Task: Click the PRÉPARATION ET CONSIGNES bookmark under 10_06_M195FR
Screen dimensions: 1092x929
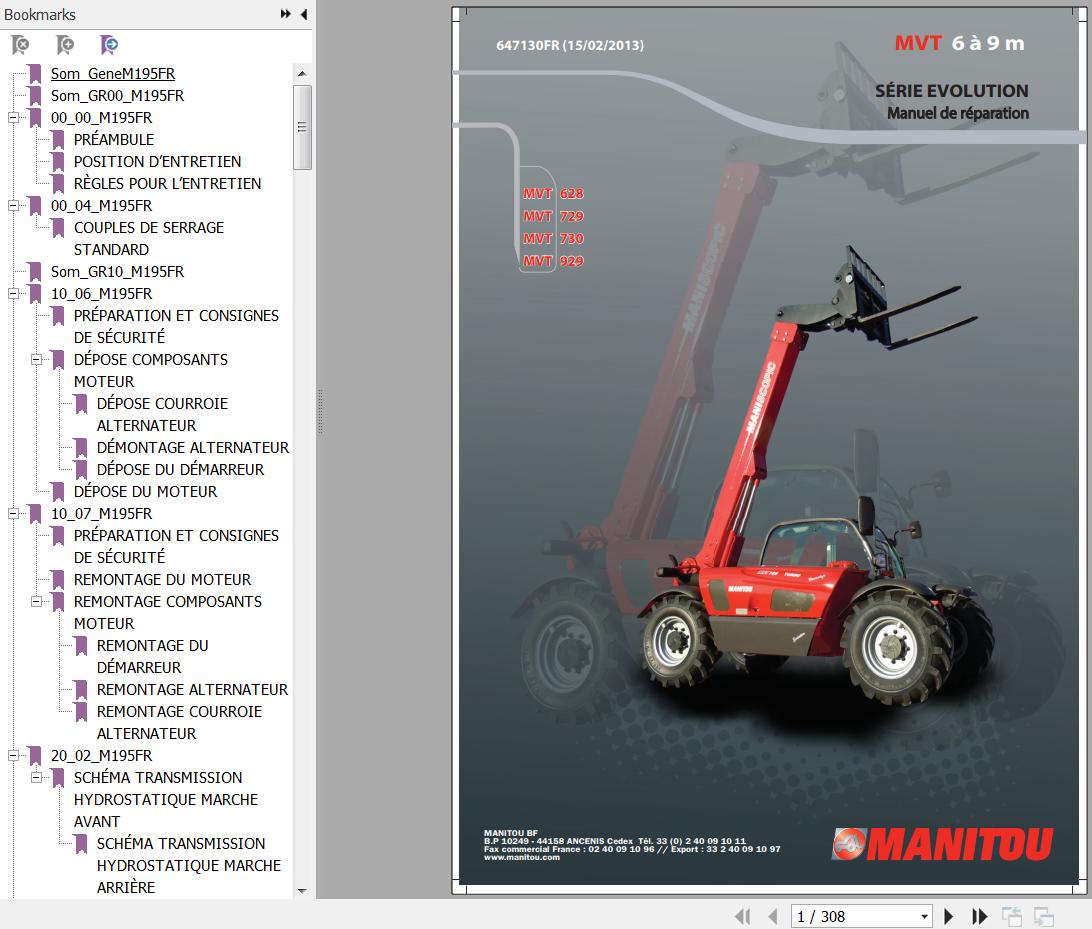Action: (176, 327)
